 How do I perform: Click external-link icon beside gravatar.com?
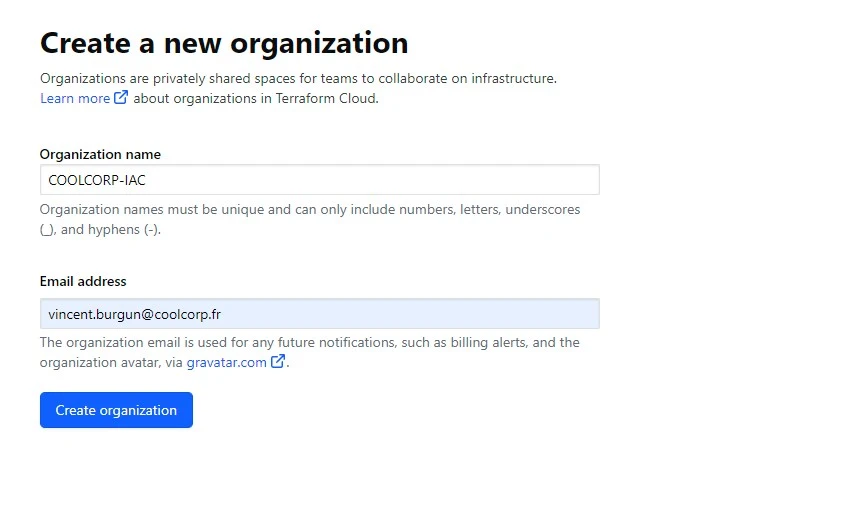(277, 361)
